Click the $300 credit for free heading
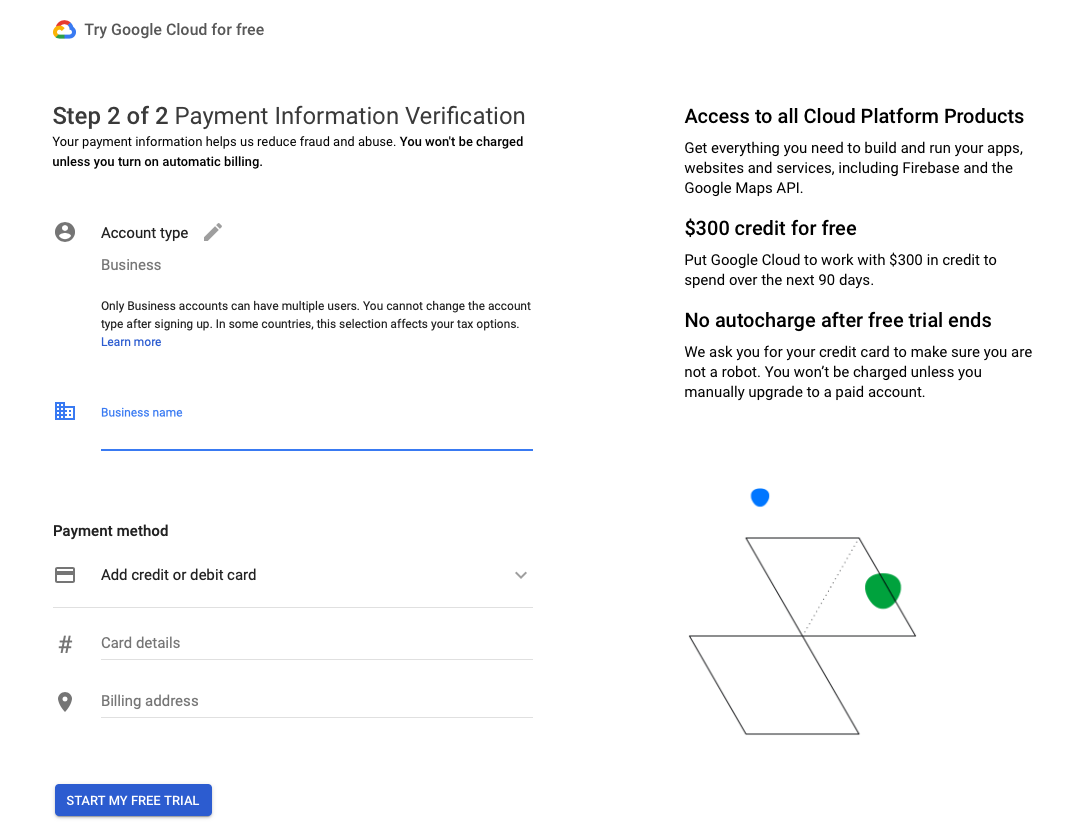The image size is (1074, 833). (x=770, y=228)
